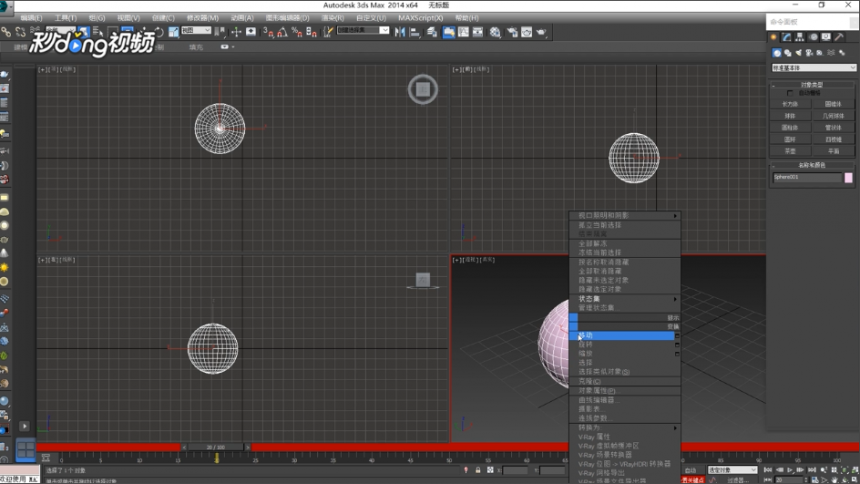Toggle the 3D Snaps icon
This screenshot has height=484, width=860.
(x=268, y=32)
